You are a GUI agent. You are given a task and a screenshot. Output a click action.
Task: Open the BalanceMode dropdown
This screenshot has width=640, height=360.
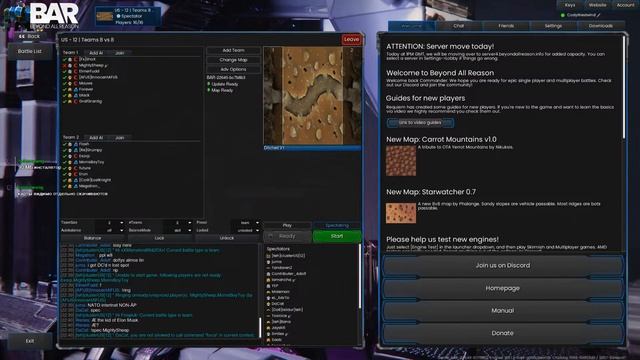point(177,230)
